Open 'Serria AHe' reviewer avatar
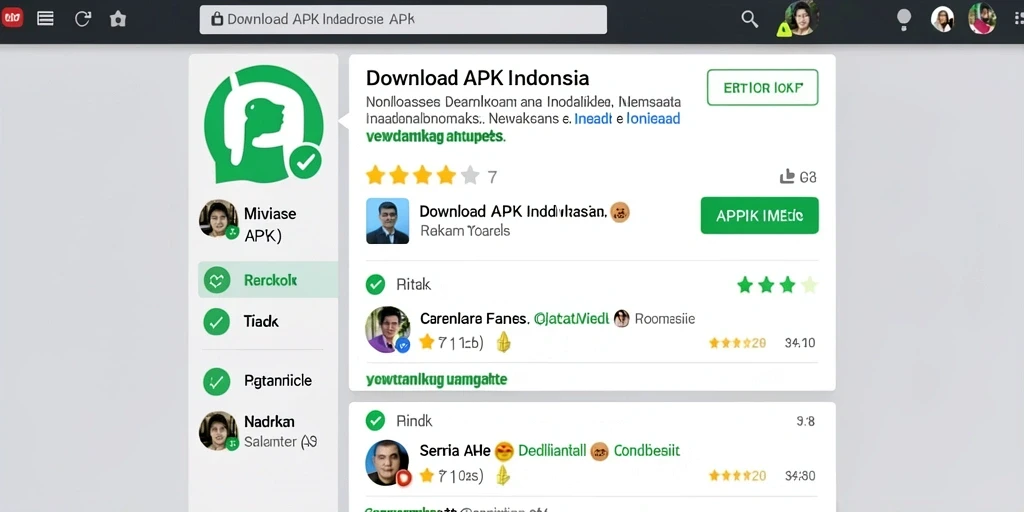The image size is (1024, 512). tap(387, 462)
